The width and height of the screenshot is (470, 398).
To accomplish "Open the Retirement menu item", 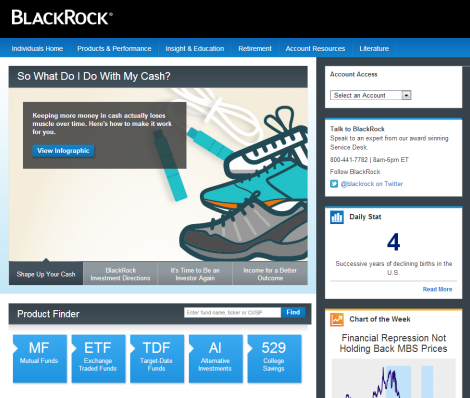I will pos(255,49).
